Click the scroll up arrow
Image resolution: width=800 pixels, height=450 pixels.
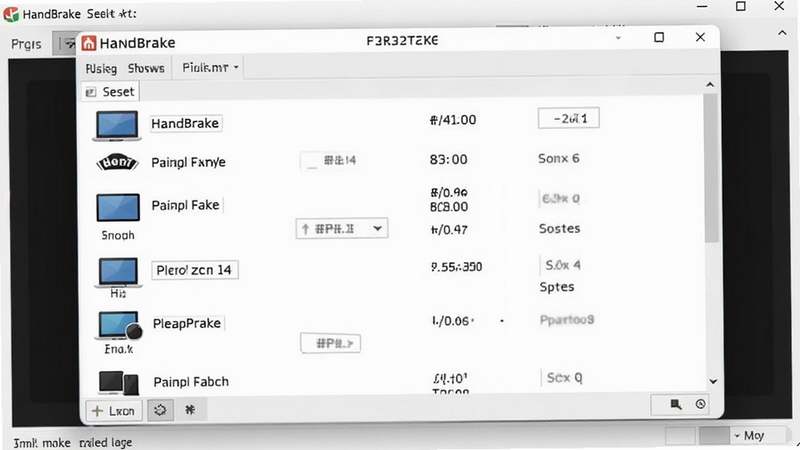(710, 85)
